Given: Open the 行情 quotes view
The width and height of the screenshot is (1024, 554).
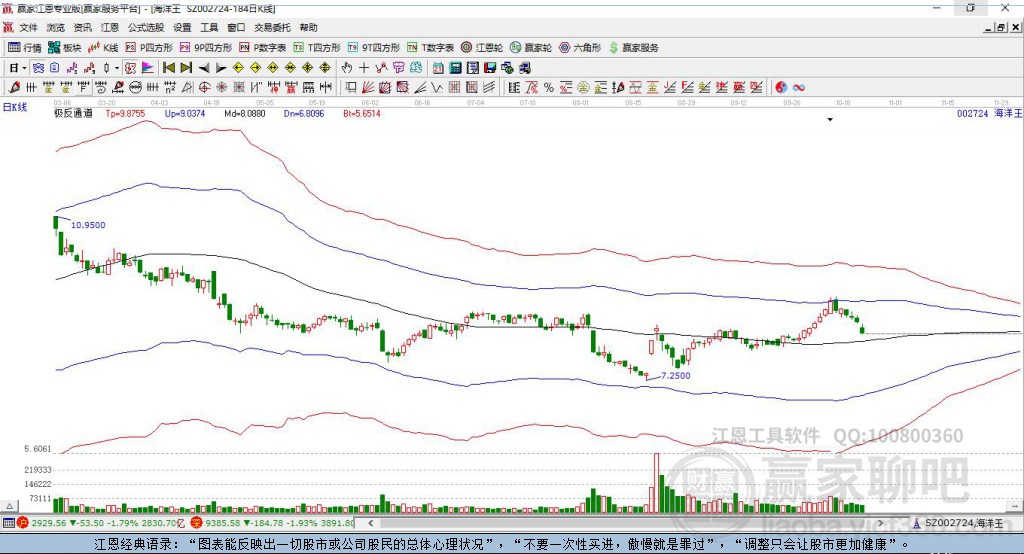Looking at the screenshot, I should tap(24, 48).
